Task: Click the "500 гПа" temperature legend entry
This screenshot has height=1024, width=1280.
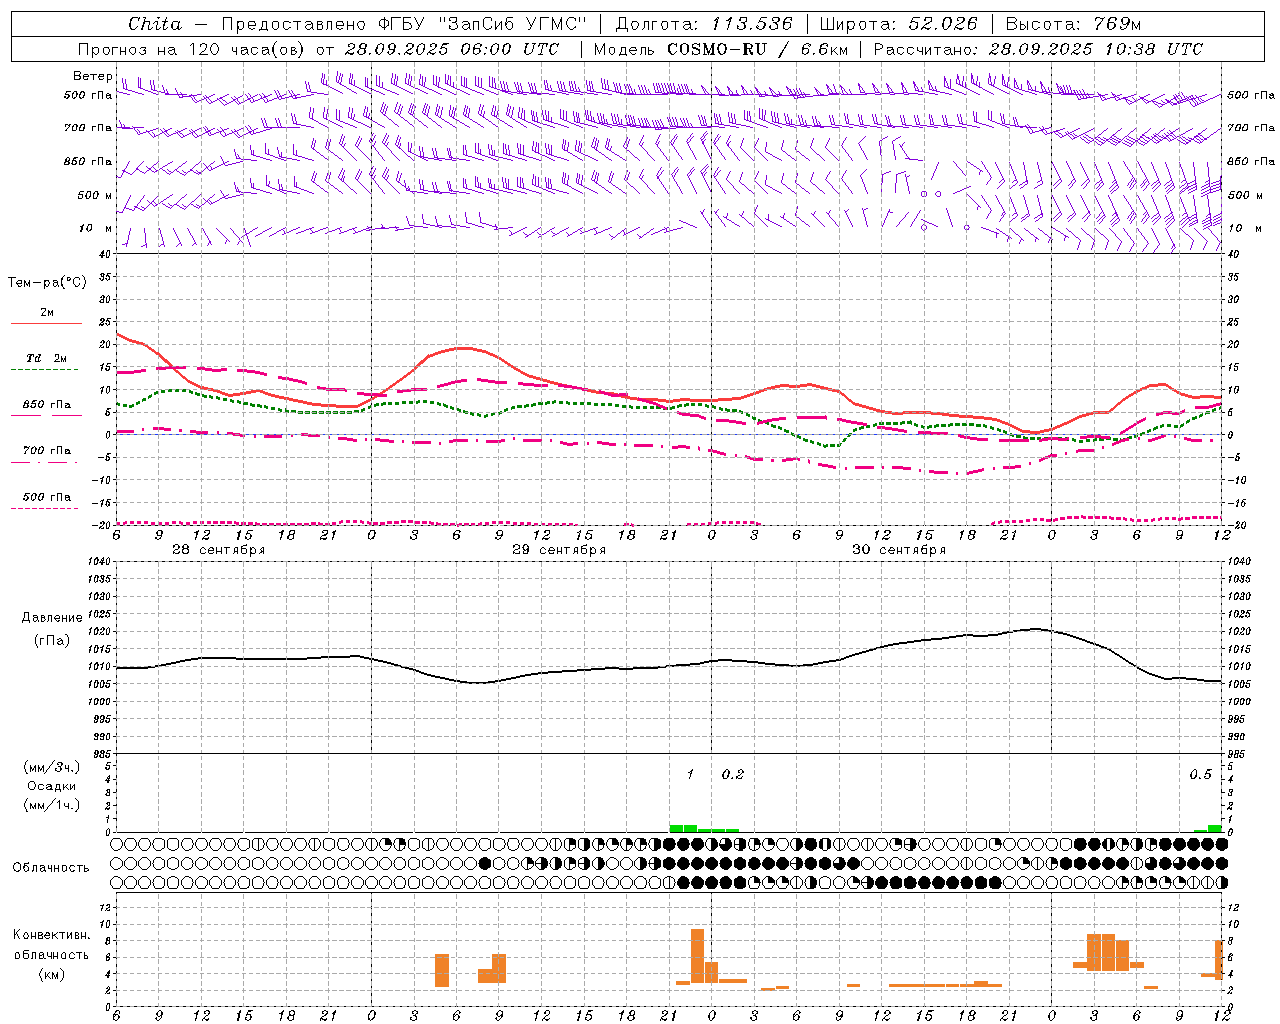Action: (47, 497)
